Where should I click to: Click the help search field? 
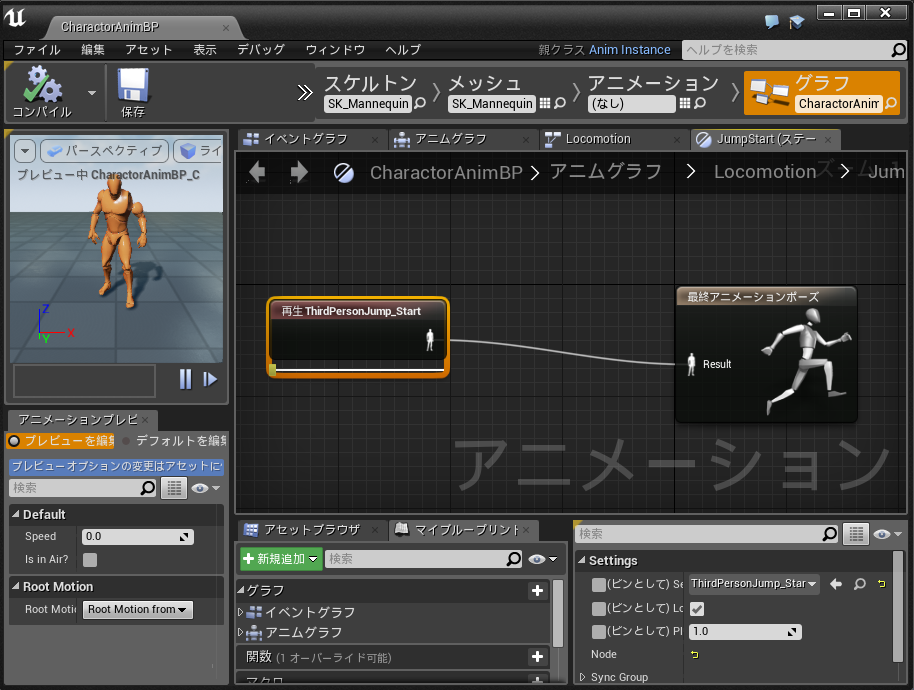(x=787, y=50)
